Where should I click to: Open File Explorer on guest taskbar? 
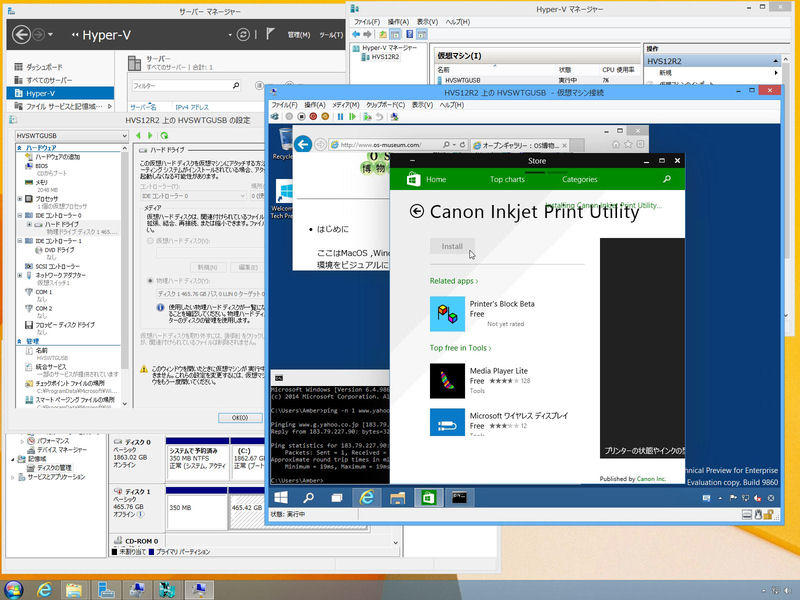tap(397, 497)
